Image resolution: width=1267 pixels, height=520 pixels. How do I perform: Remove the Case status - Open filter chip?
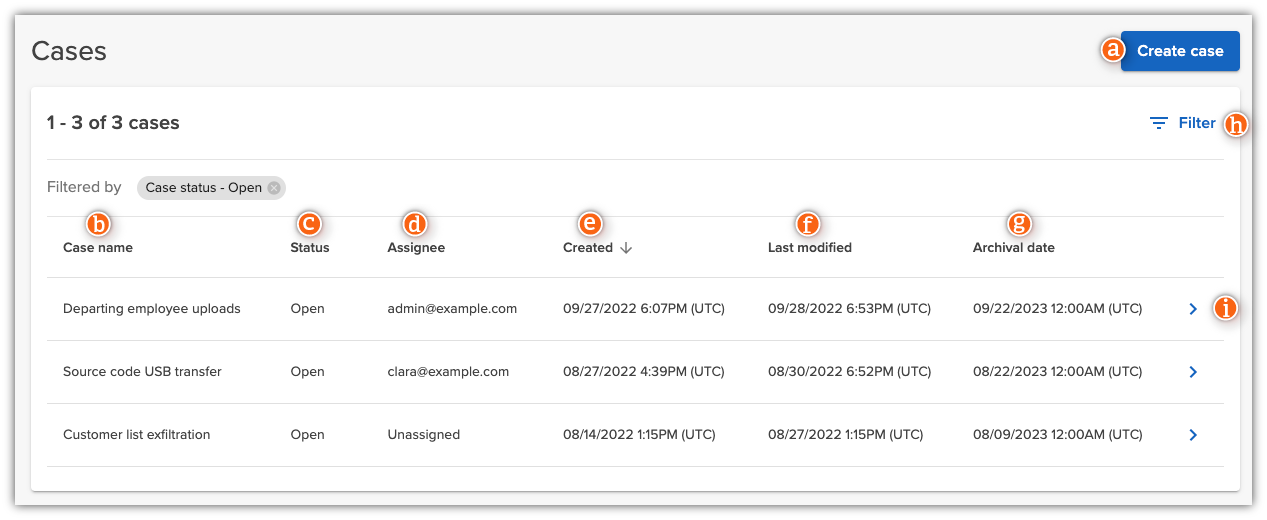[274, 188]
